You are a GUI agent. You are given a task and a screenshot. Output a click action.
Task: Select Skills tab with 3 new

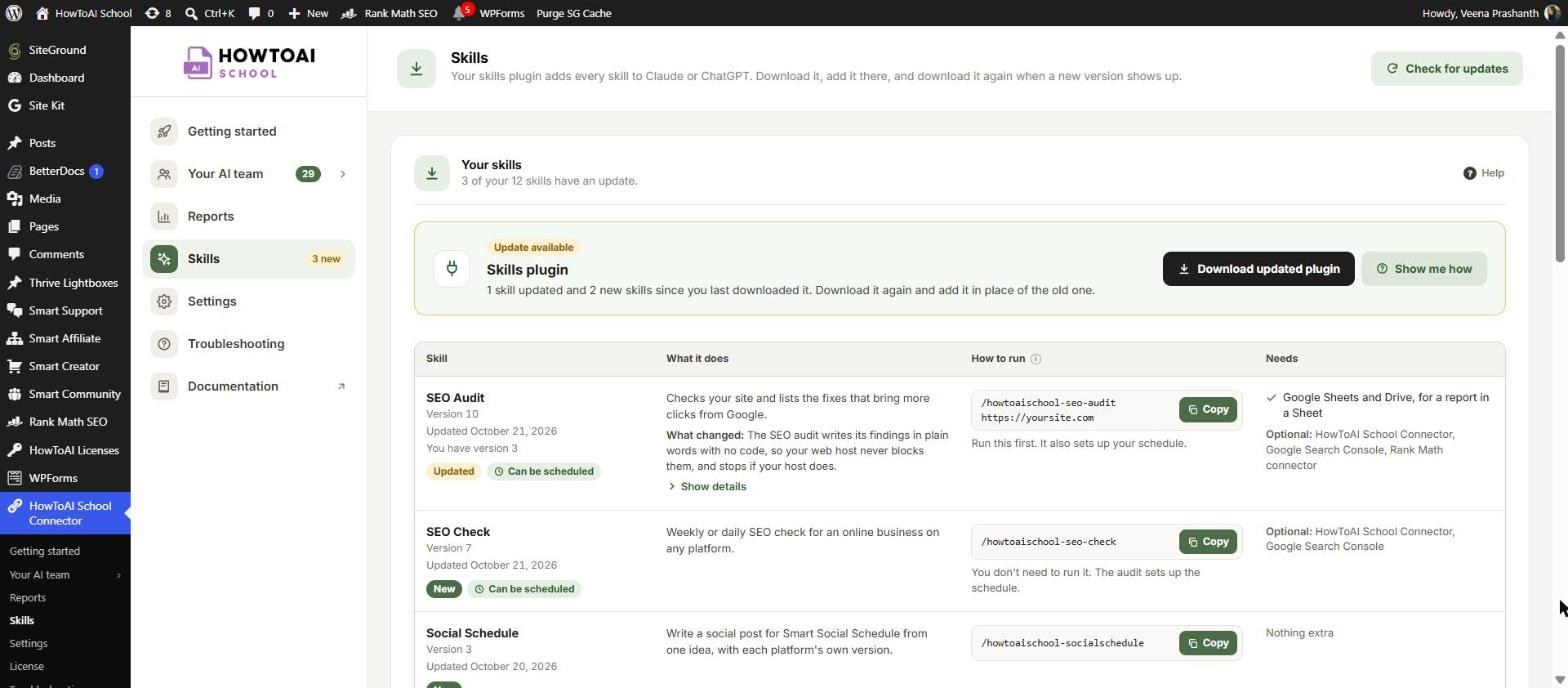point(248,259)
